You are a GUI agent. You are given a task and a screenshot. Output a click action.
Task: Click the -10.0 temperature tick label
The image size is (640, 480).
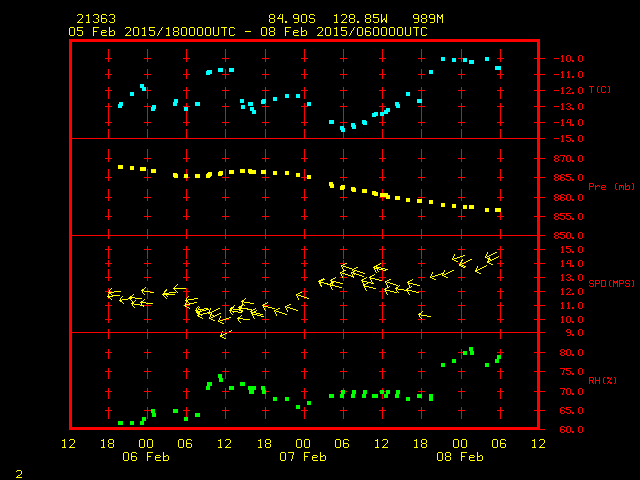click(568, 58)
